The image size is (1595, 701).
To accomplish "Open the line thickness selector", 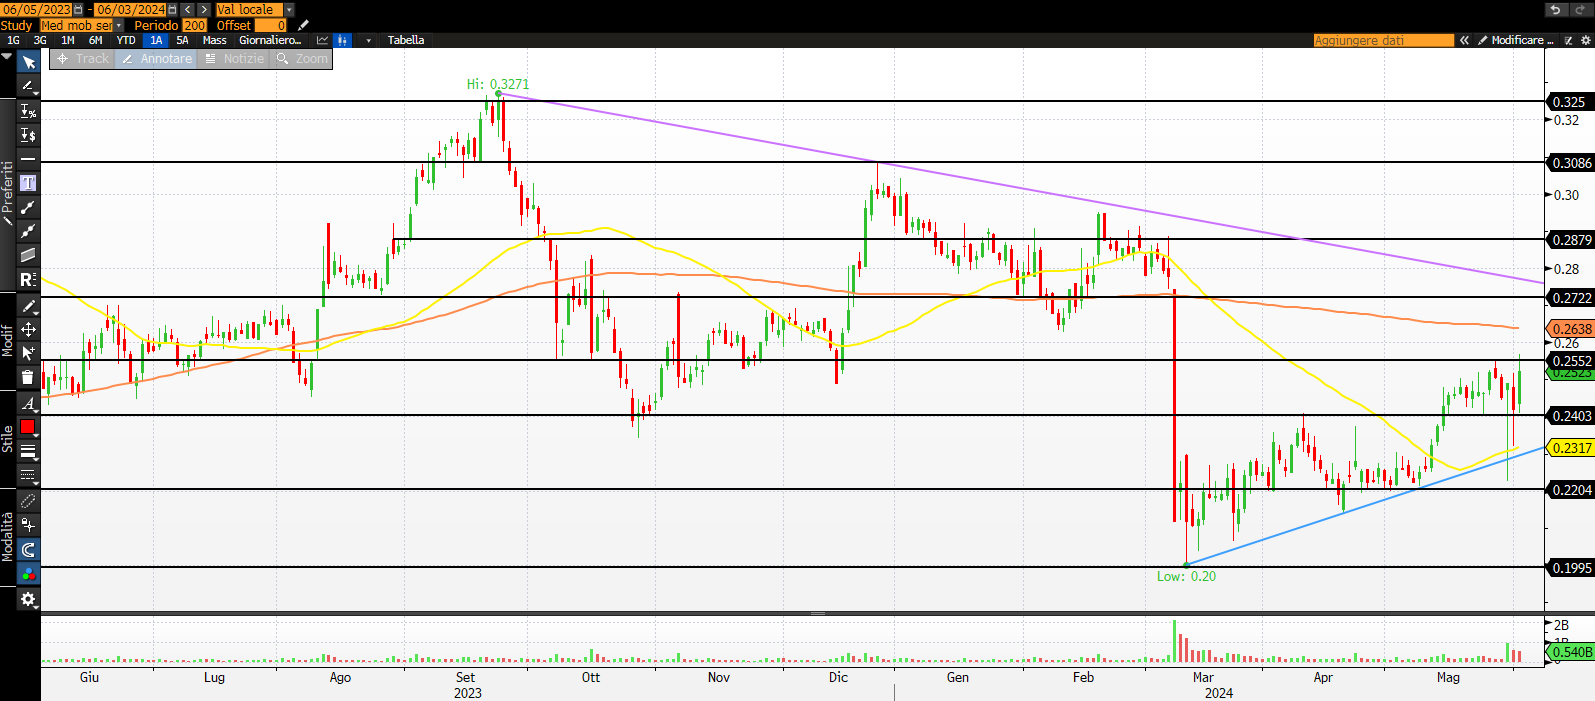I will [28, 452].
